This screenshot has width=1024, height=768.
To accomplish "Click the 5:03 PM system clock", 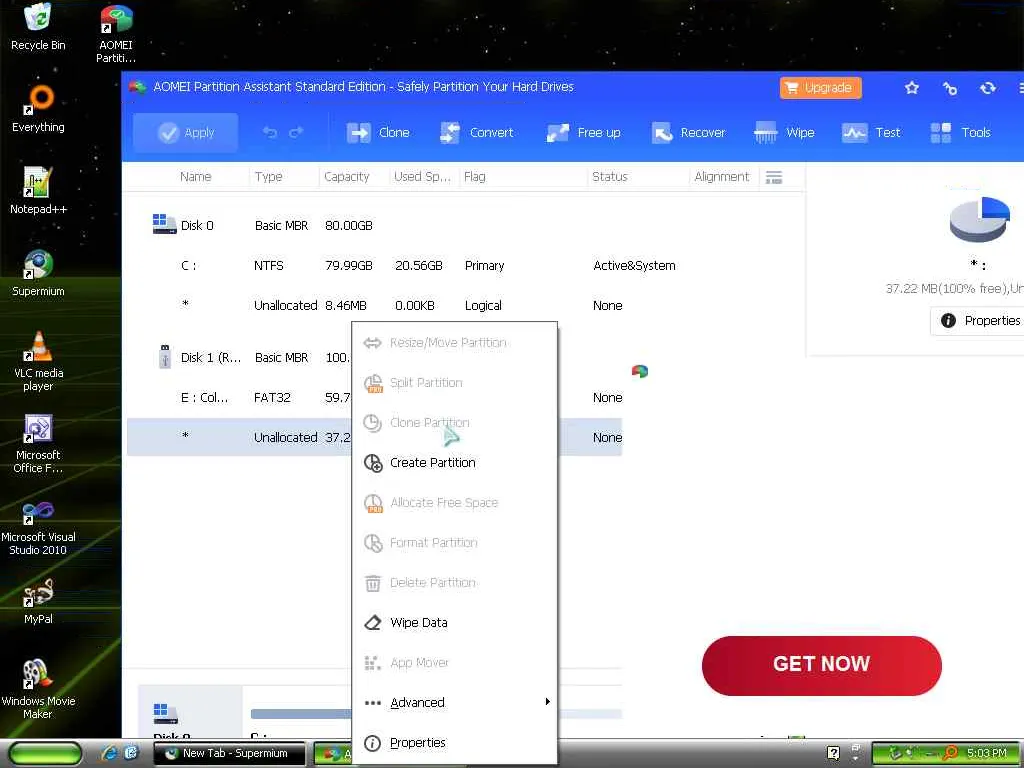I will click(986, 754).
